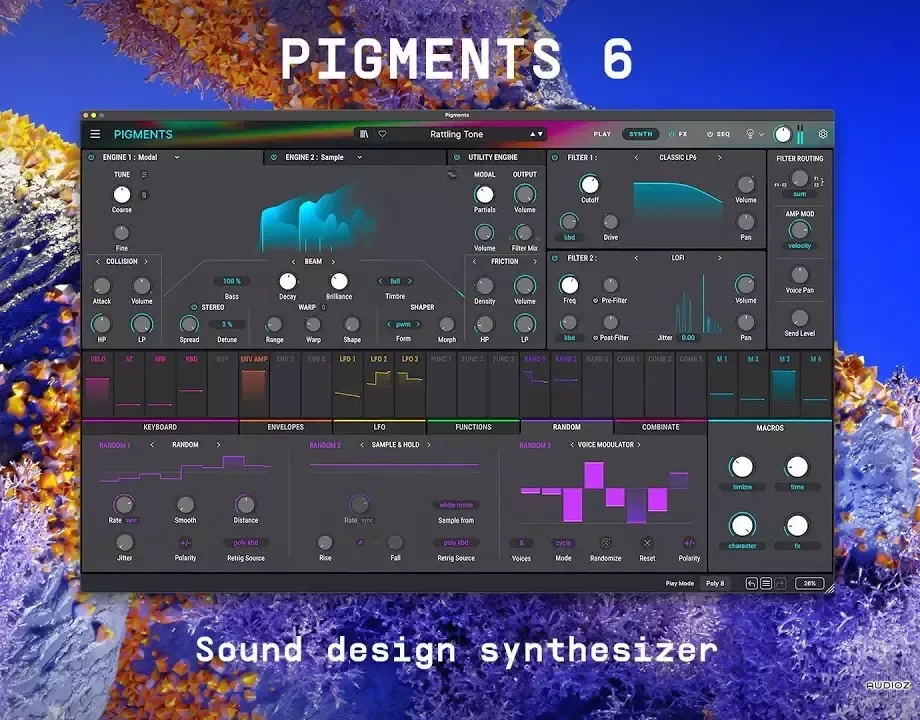Select previous preset with up arrow
Viewport: 920px width, 720px height.
click(x=533, y=134)
